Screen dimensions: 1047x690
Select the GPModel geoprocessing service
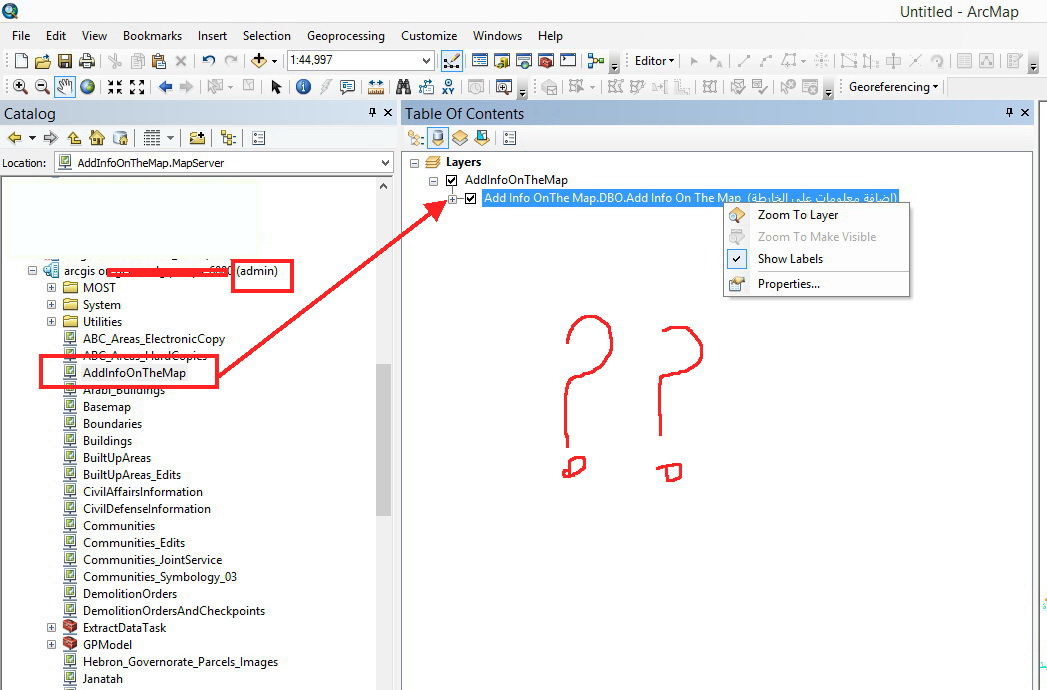tap(107, 645)
